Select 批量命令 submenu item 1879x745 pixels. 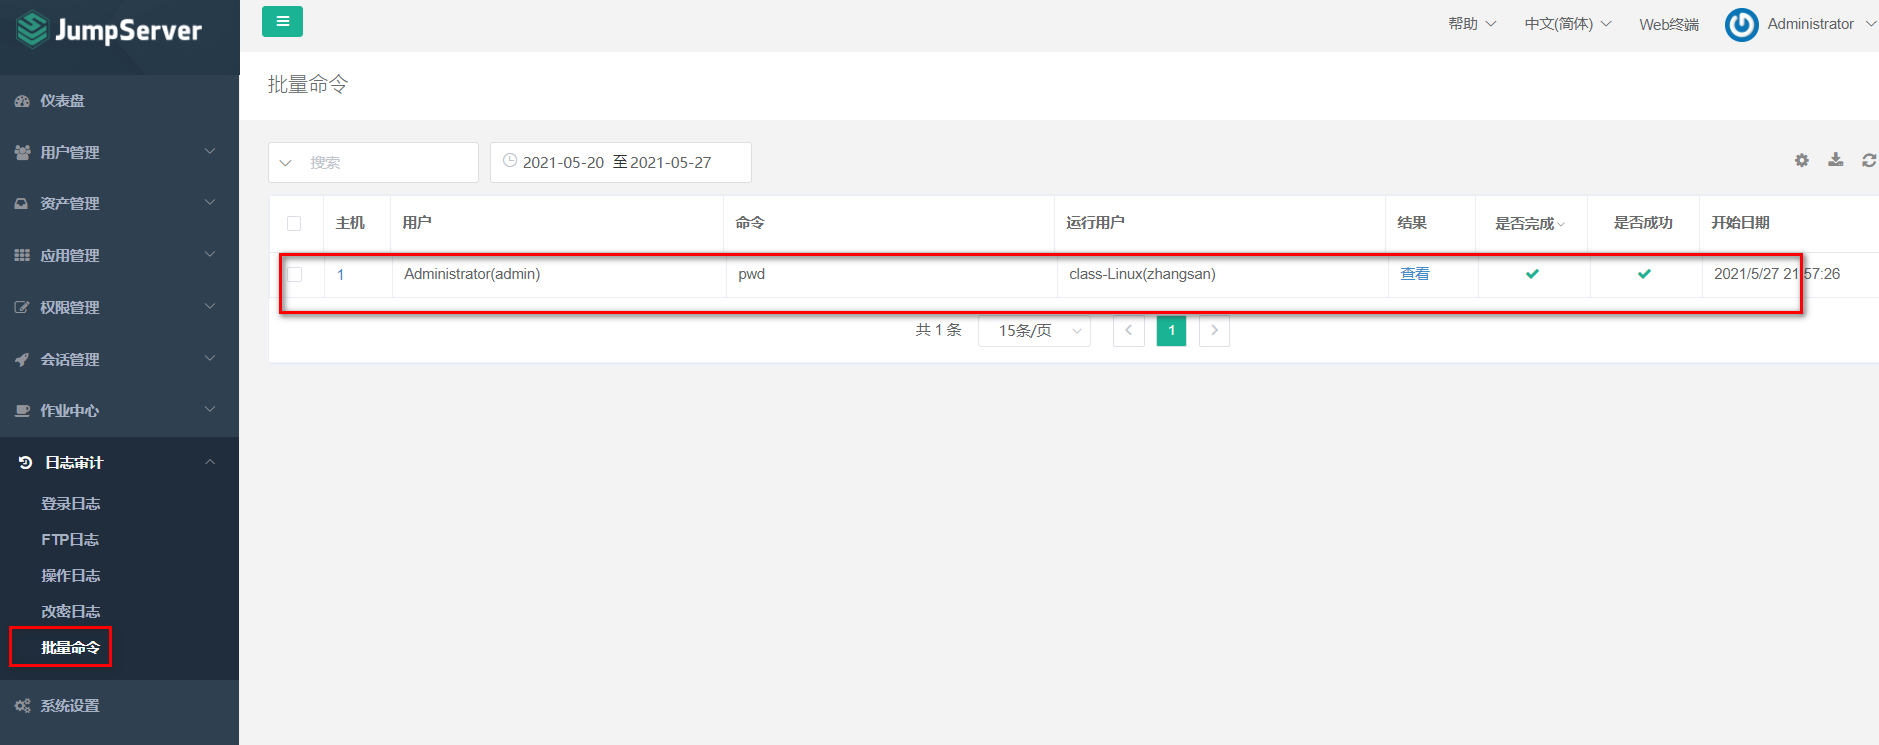[70, 648]
